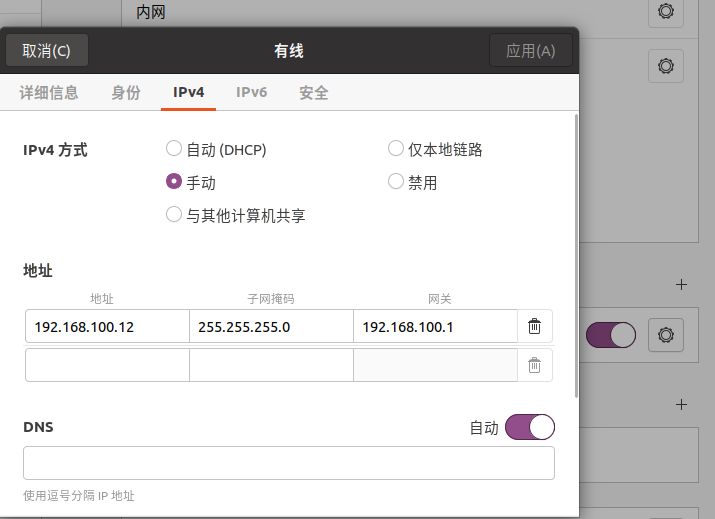Viewport: 715px width, 519px height.
Task: Click the empty netmask field in second row
Action: click(x=271, y=365)
